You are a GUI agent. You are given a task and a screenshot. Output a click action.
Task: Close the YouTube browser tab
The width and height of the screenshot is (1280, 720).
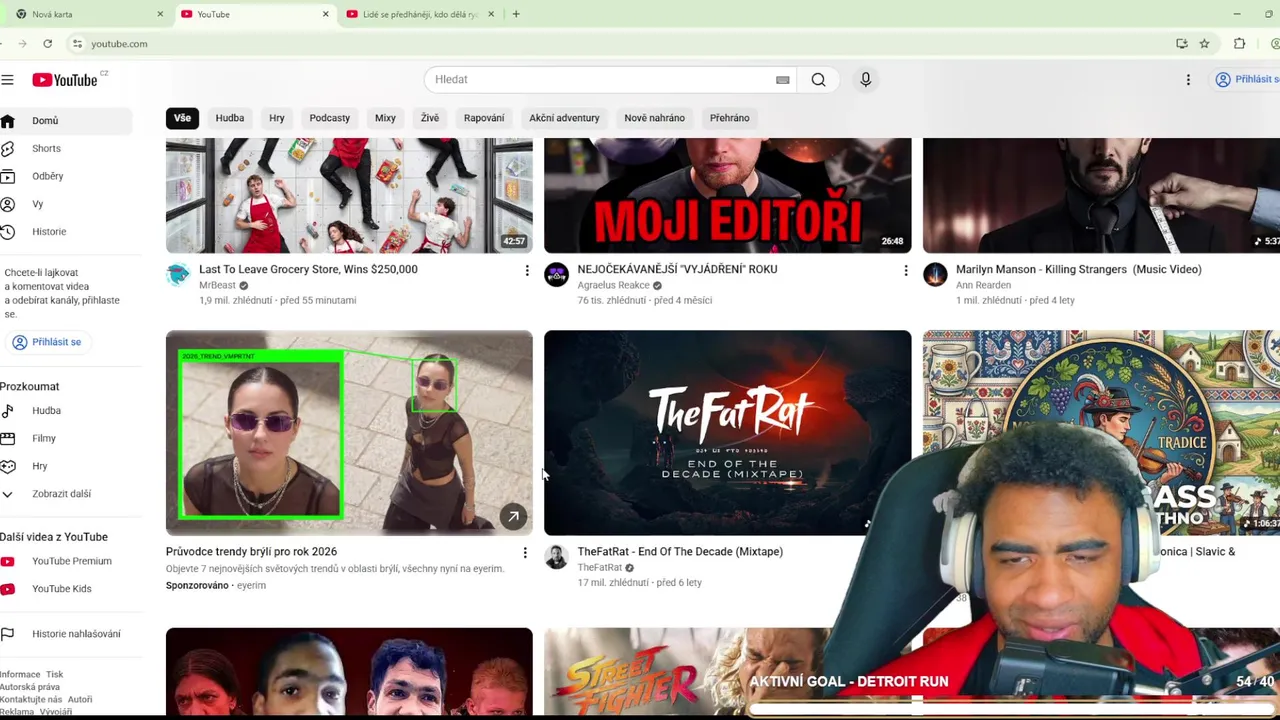tap(325, 14)
